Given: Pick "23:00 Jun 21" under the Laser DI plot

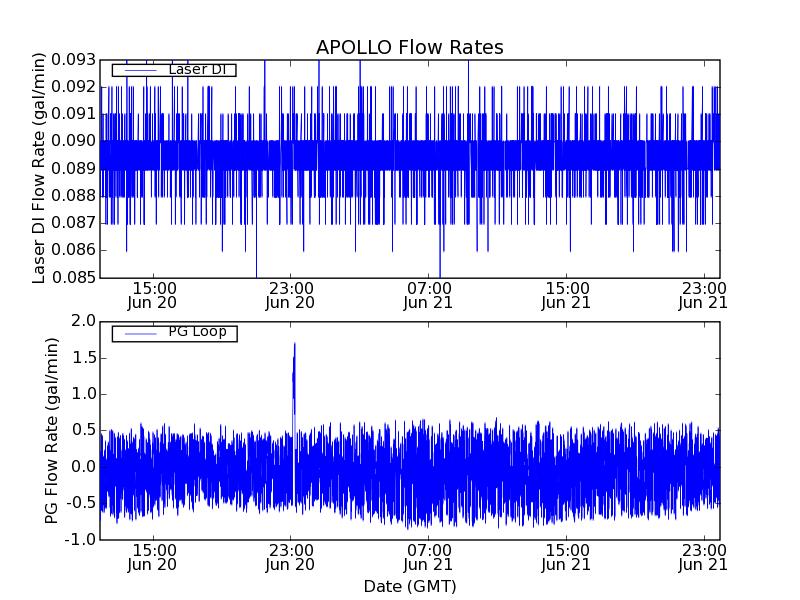Looking at the screenshot, I should click(x=703, y=296).
